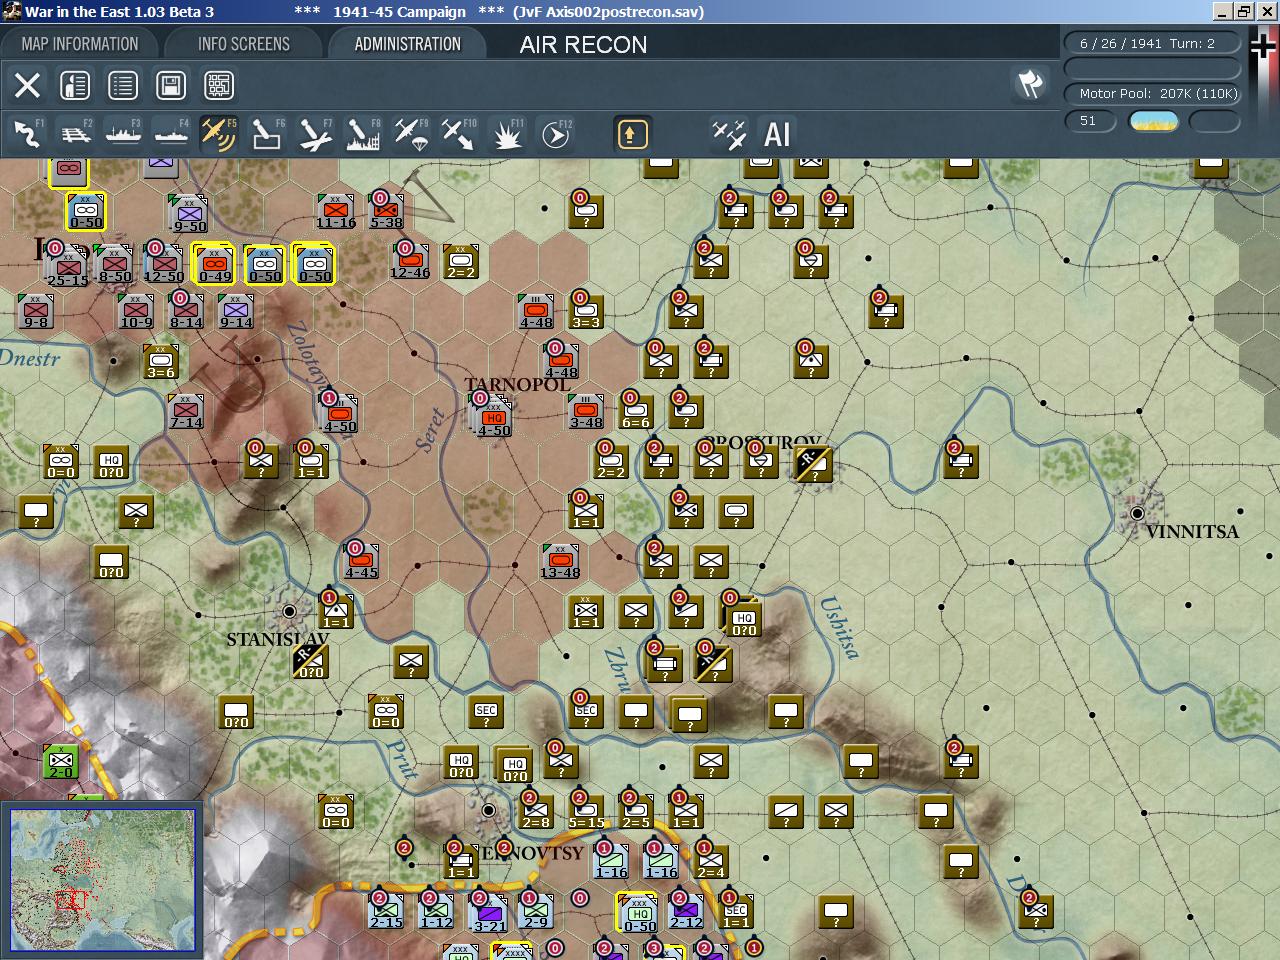Click the German cross faction emblem

click(1264, 46)
